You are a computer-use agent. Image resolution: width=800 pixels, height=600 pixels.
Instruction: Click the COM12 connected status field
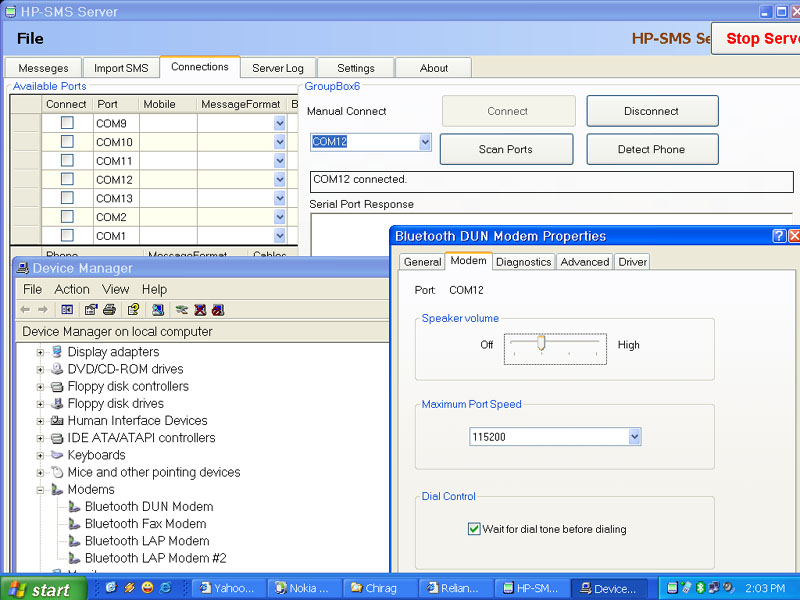552,182
